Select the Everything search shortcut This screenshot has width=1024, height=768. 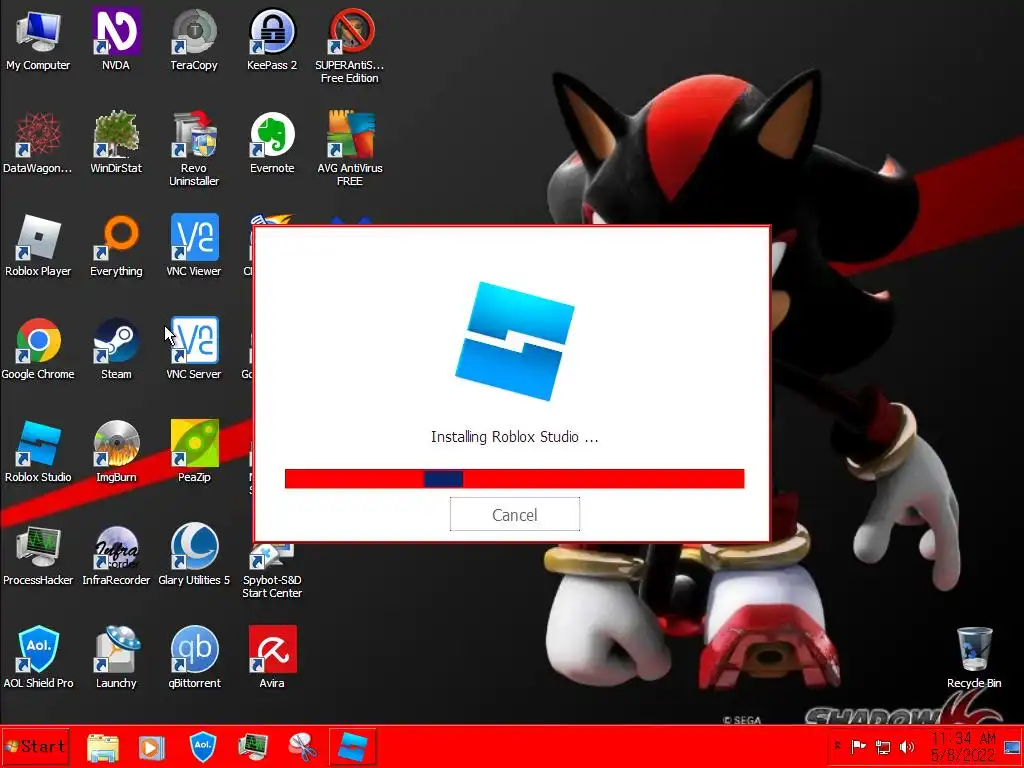click(x=116, y=247)
